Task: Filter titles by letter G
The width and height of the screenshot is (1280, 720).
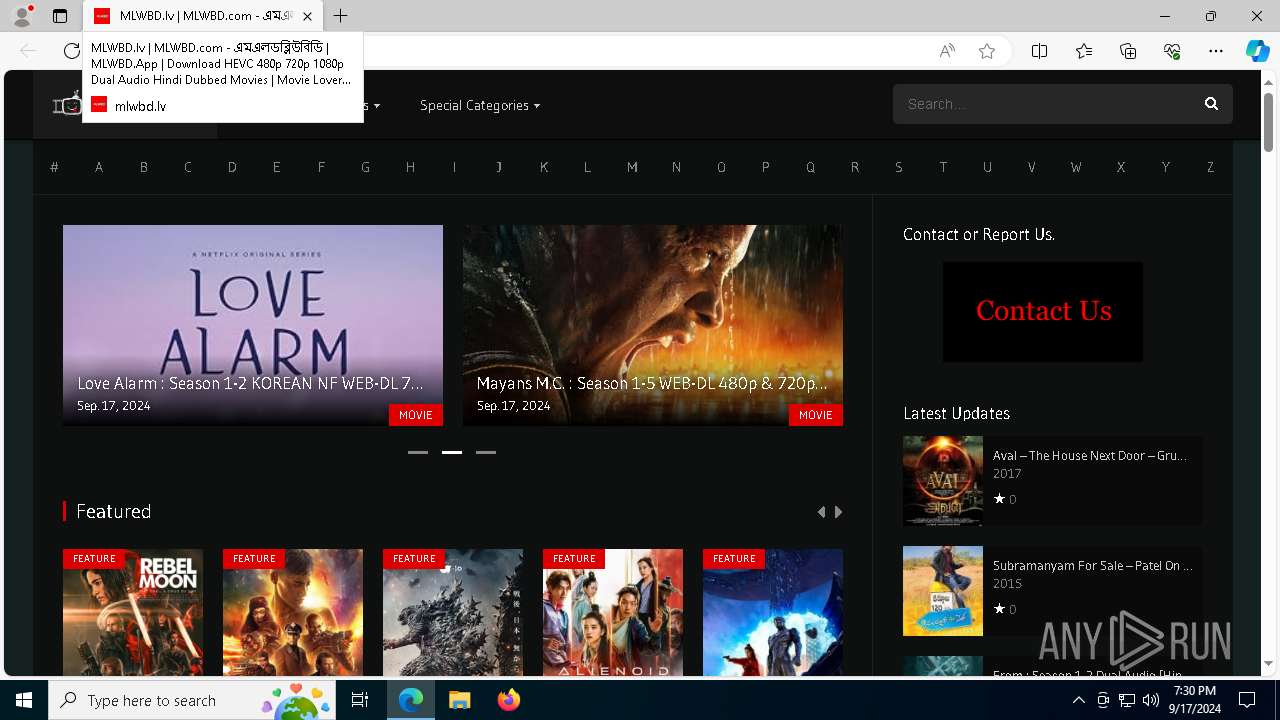Action: (x=365, y=167)
